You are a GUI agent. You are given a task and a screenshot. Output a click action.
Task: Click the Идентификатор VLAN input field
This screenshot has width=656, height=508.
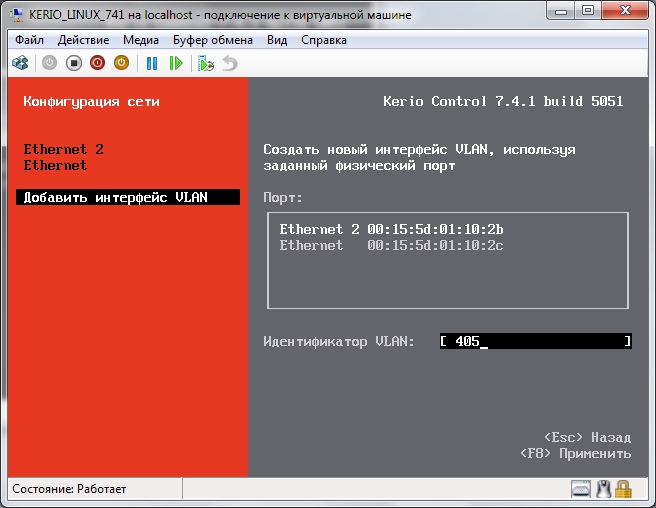click(x=536, y=341)
